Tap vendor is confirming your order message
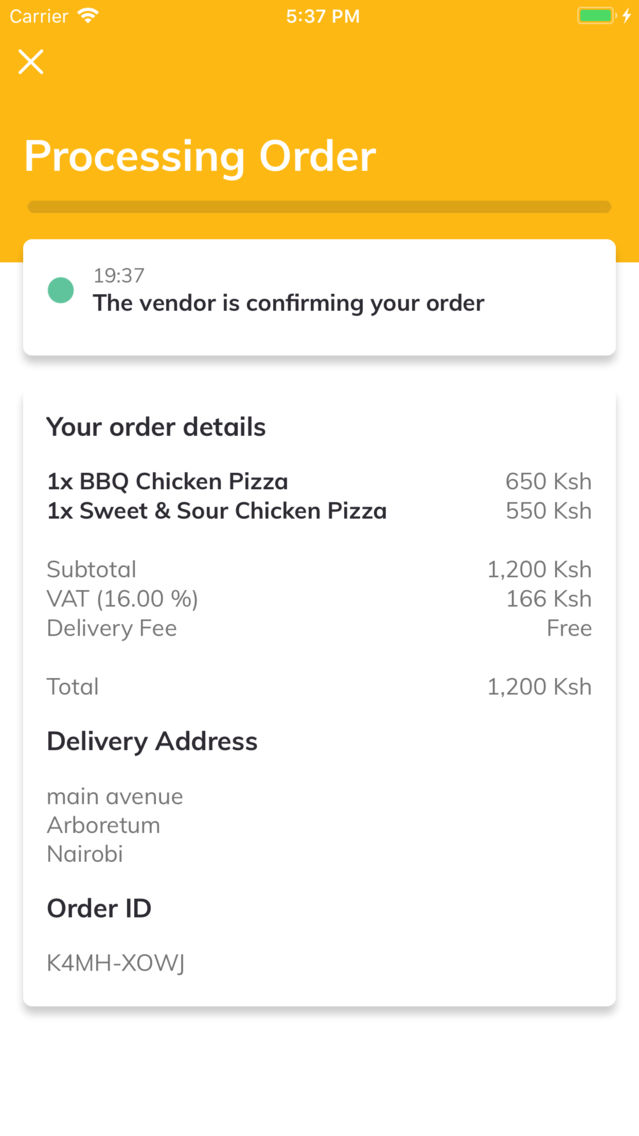The width and height of the screenshot is (639, 1136). click(x=288, y=303)
